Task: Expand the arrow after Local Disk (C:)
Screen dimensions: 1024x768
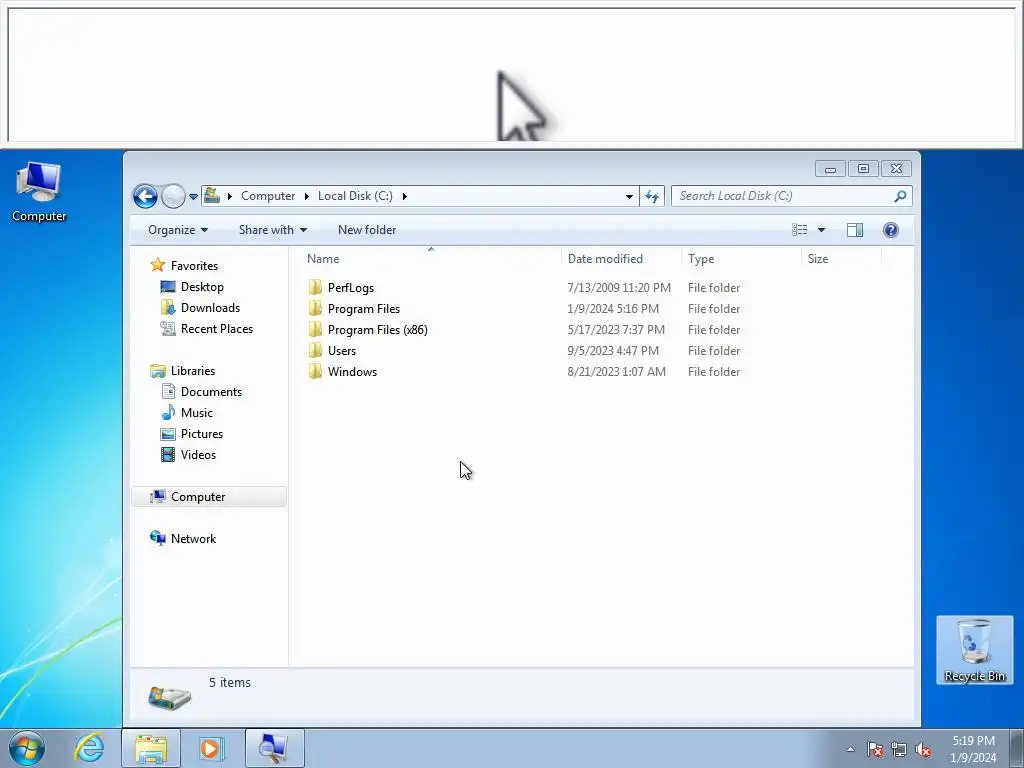Action: click(404, 196)
